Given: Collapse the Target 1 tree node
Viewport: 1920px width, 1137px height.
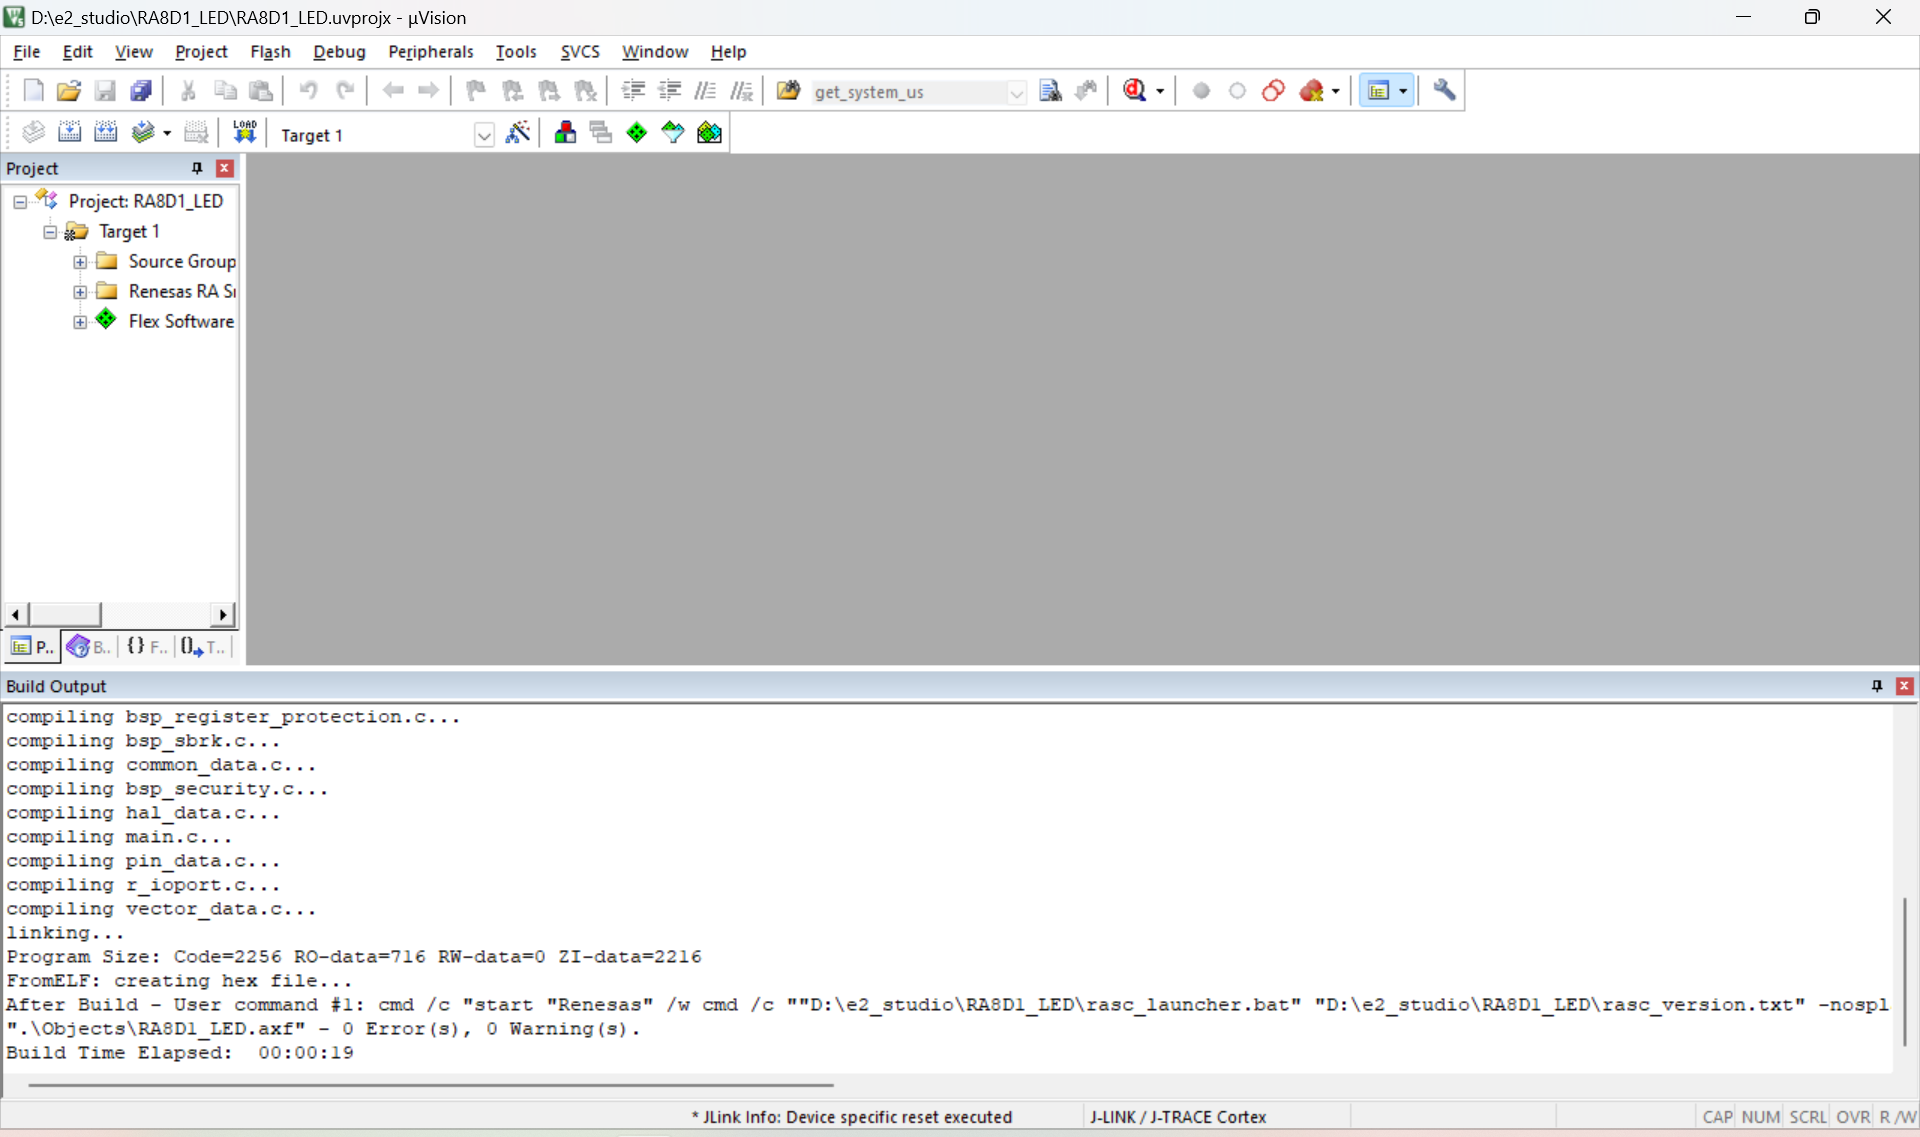Looking at the screenshot, I should [50, 232].
